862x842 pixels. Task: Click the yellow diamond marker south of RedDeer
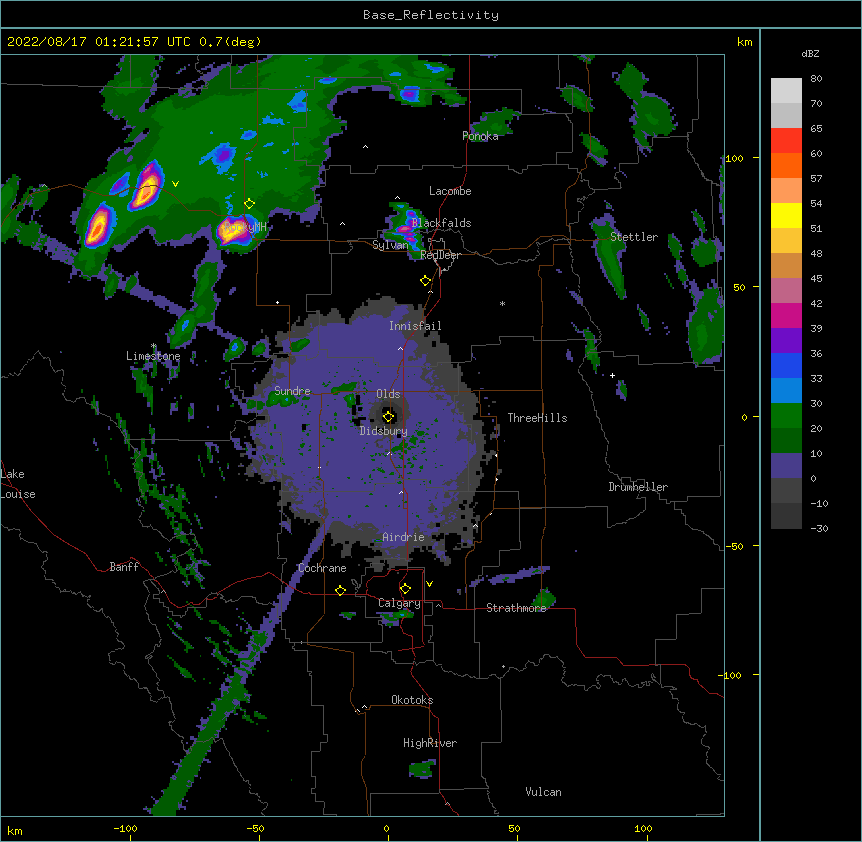point(425,281)
